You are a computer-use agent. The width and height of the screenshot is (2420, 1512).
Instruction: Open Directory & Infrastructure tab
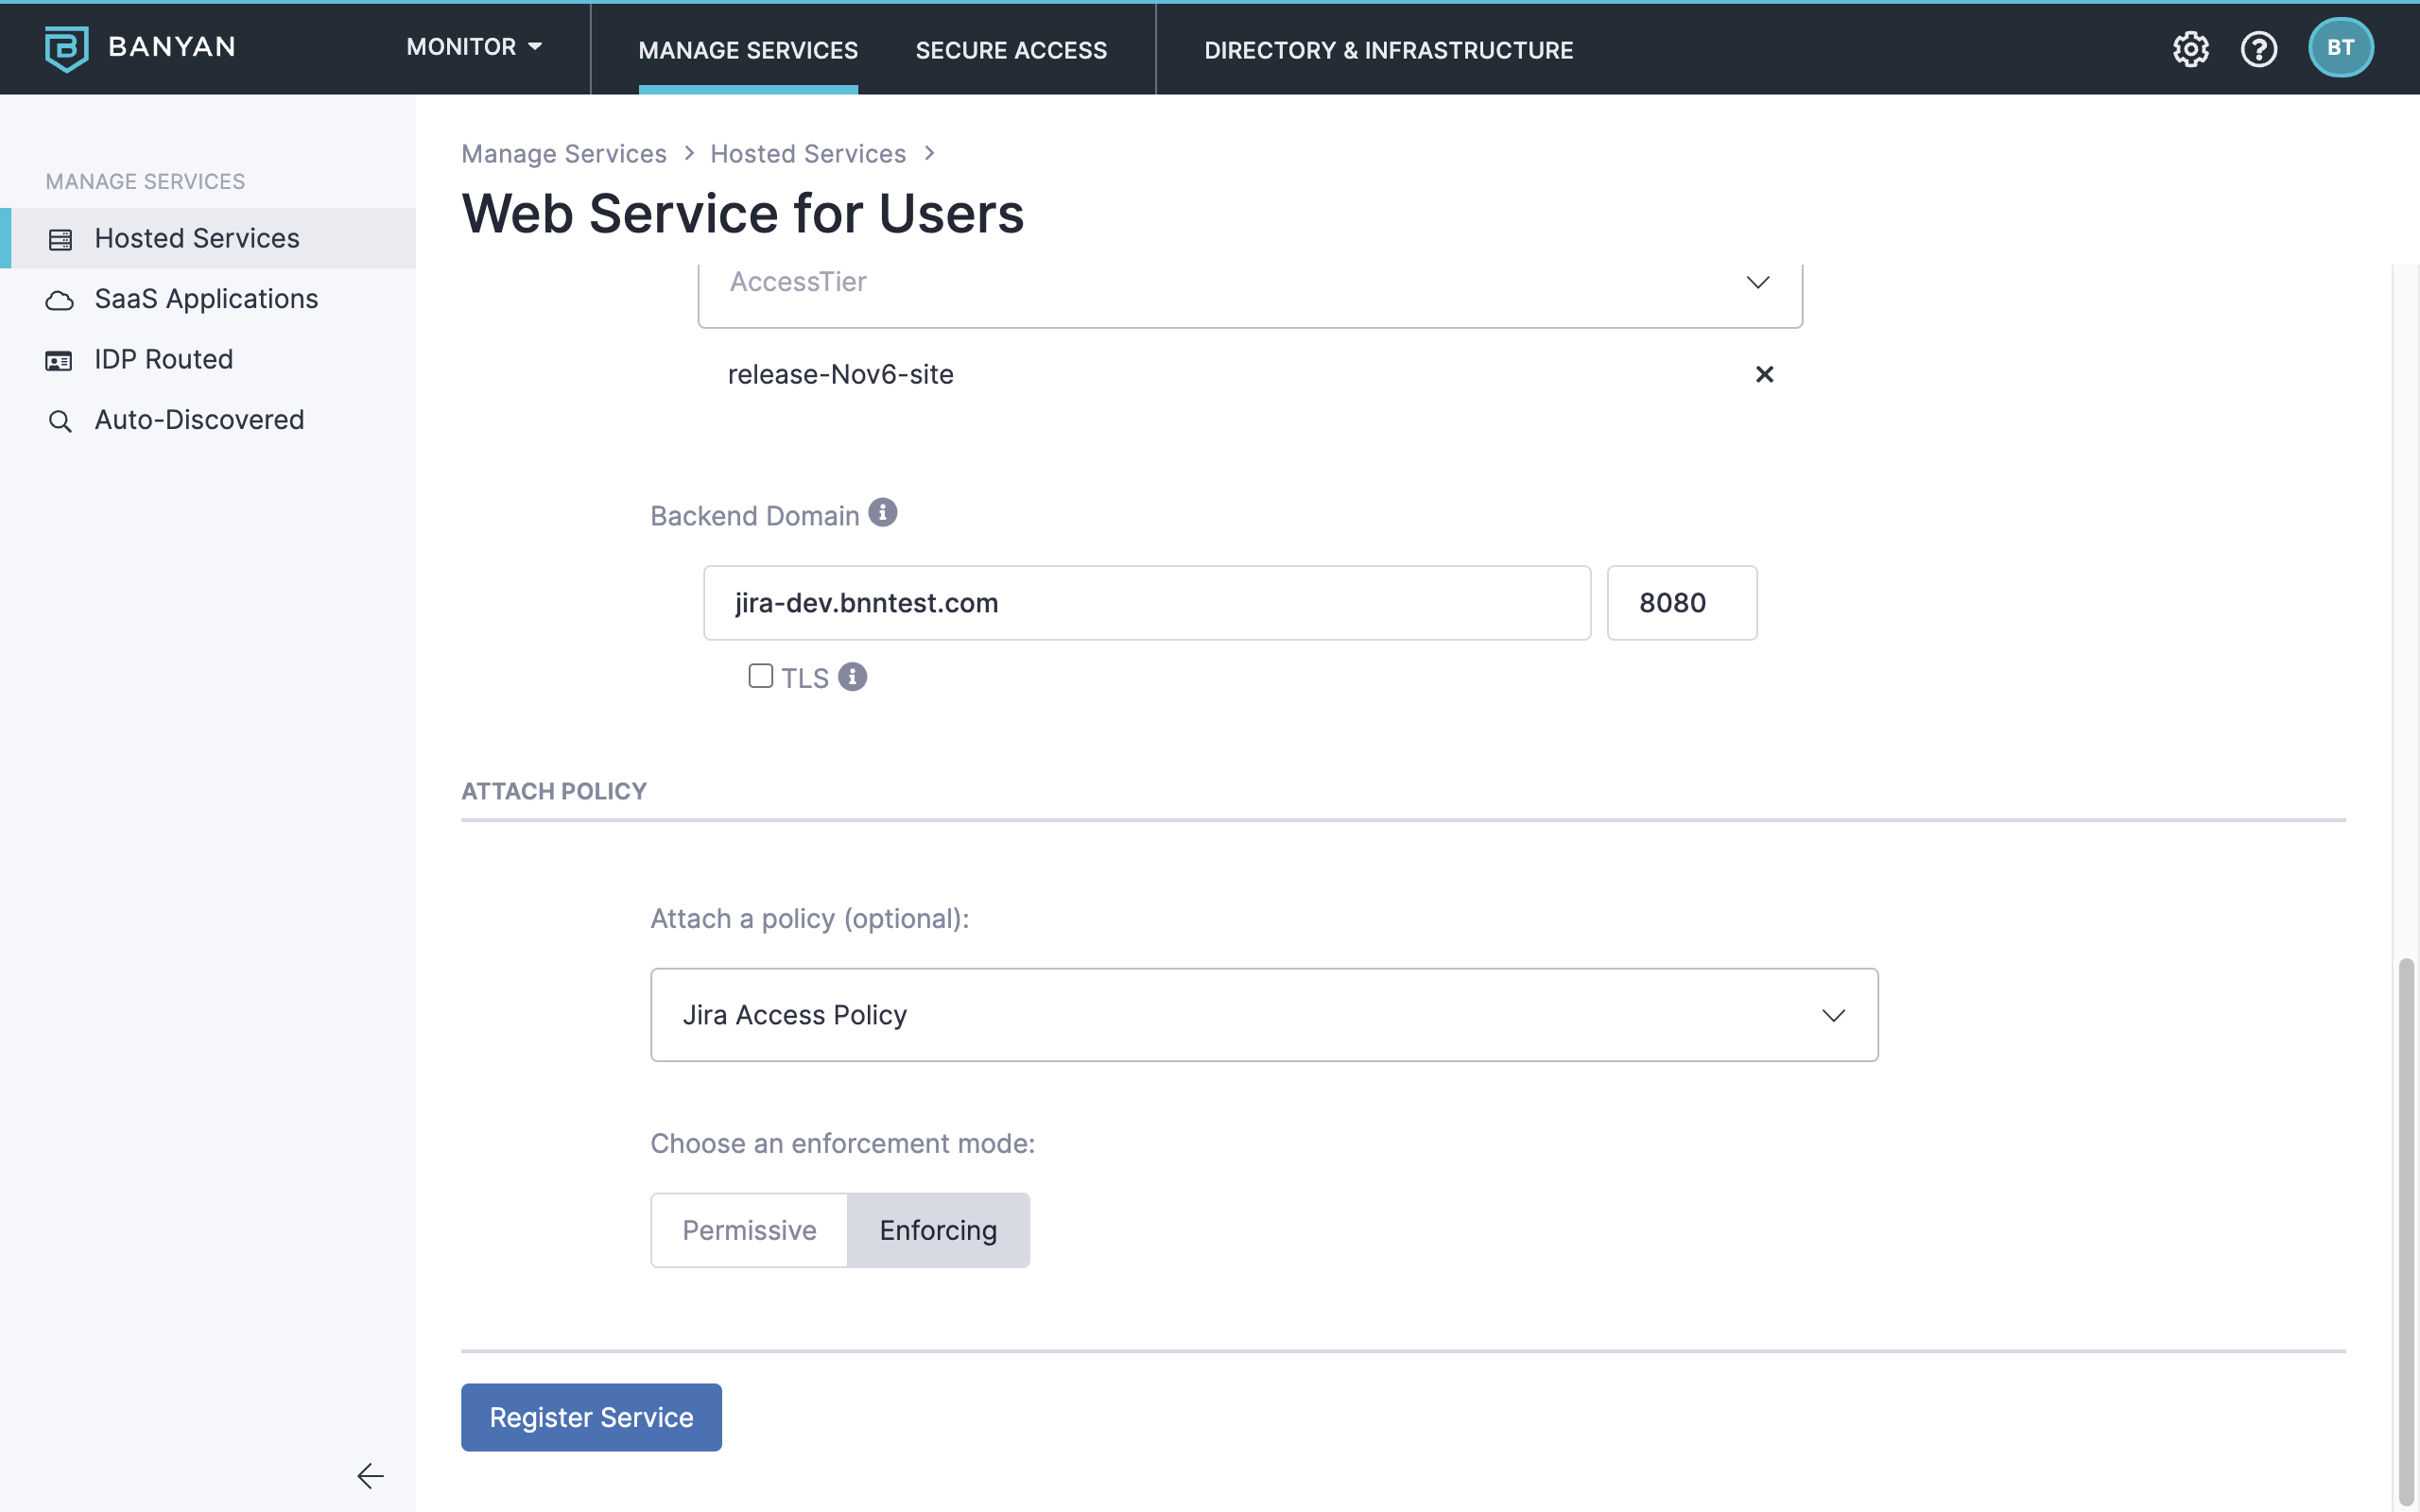[1388, 50]
